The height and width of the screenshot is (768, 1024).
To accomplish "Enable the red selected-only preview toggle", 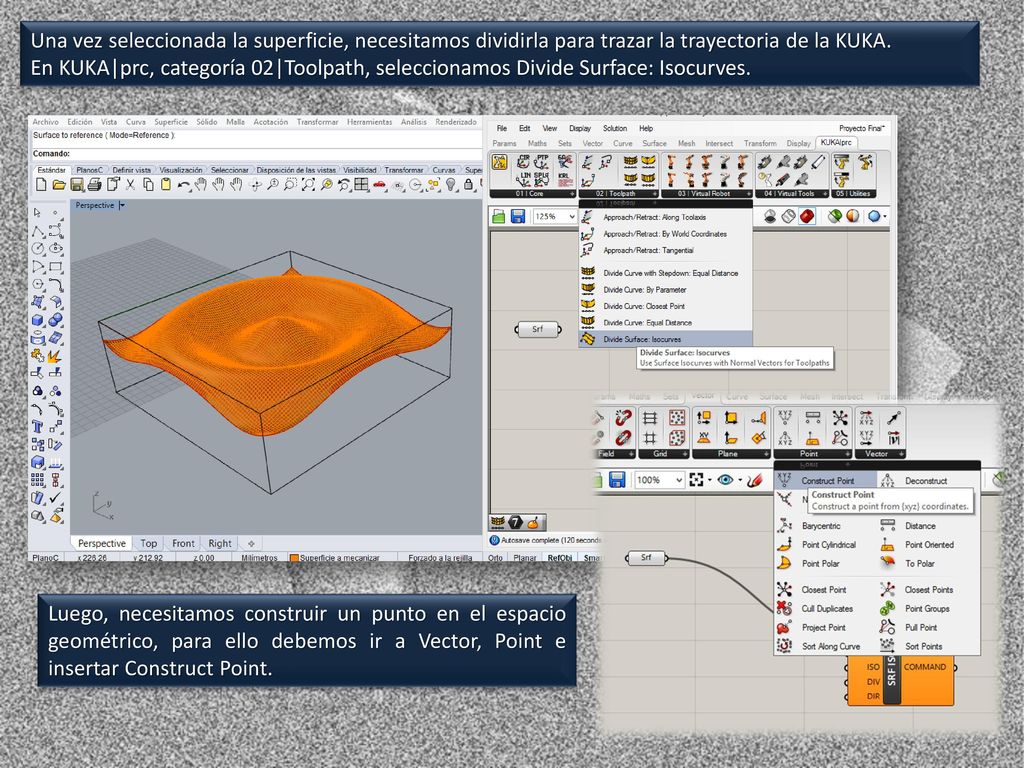I will click(x=807, y=216).
